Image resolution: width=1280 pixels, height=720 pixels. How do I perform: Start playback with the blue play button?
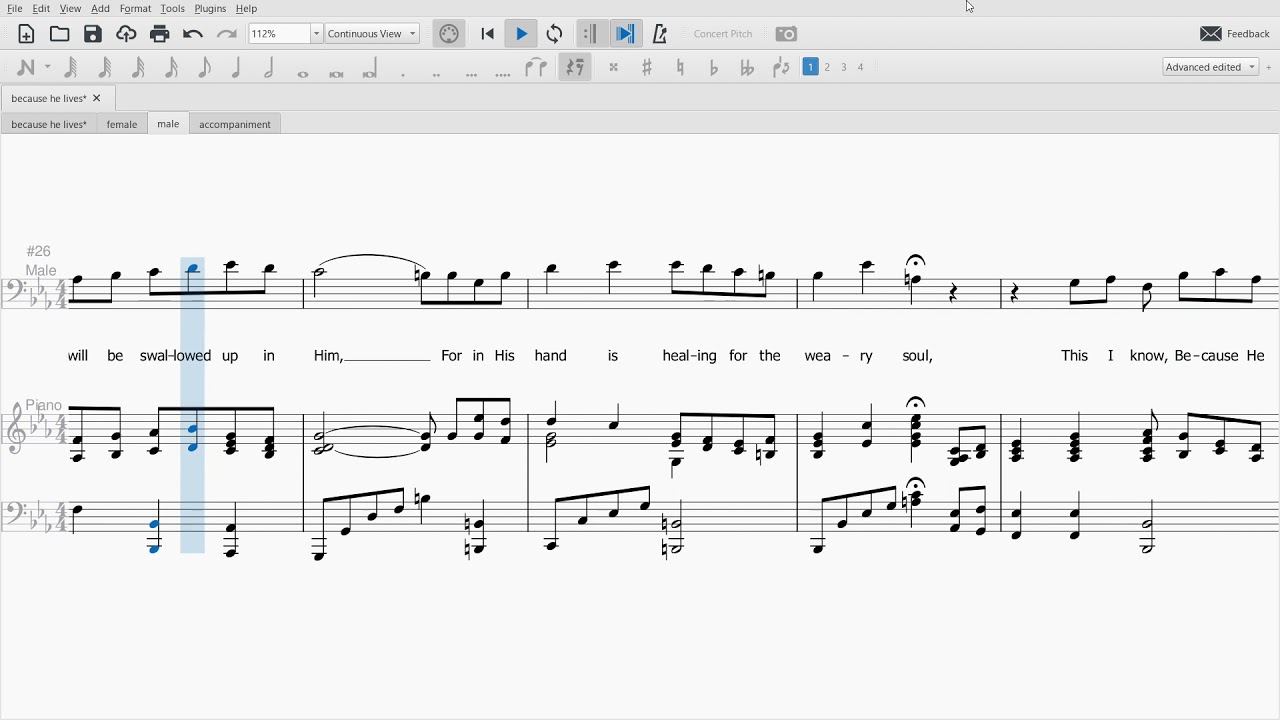[x=521, y=34]
